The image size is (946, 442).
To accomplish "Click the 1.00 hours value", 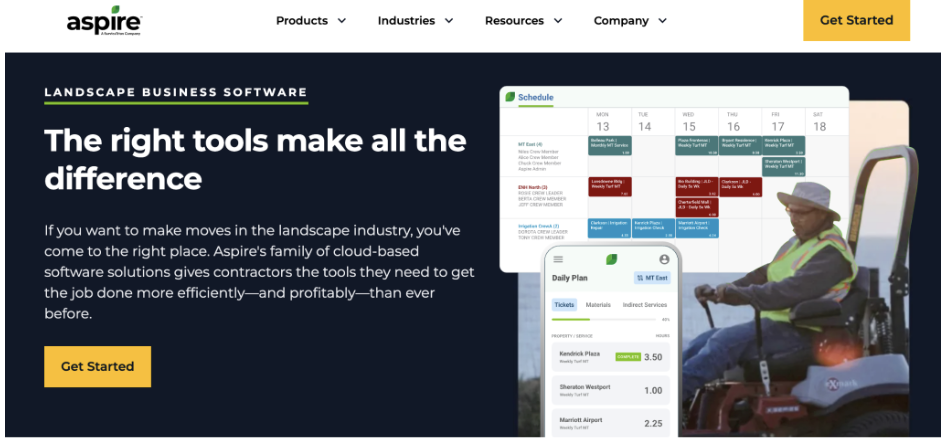I will [653, 390].
